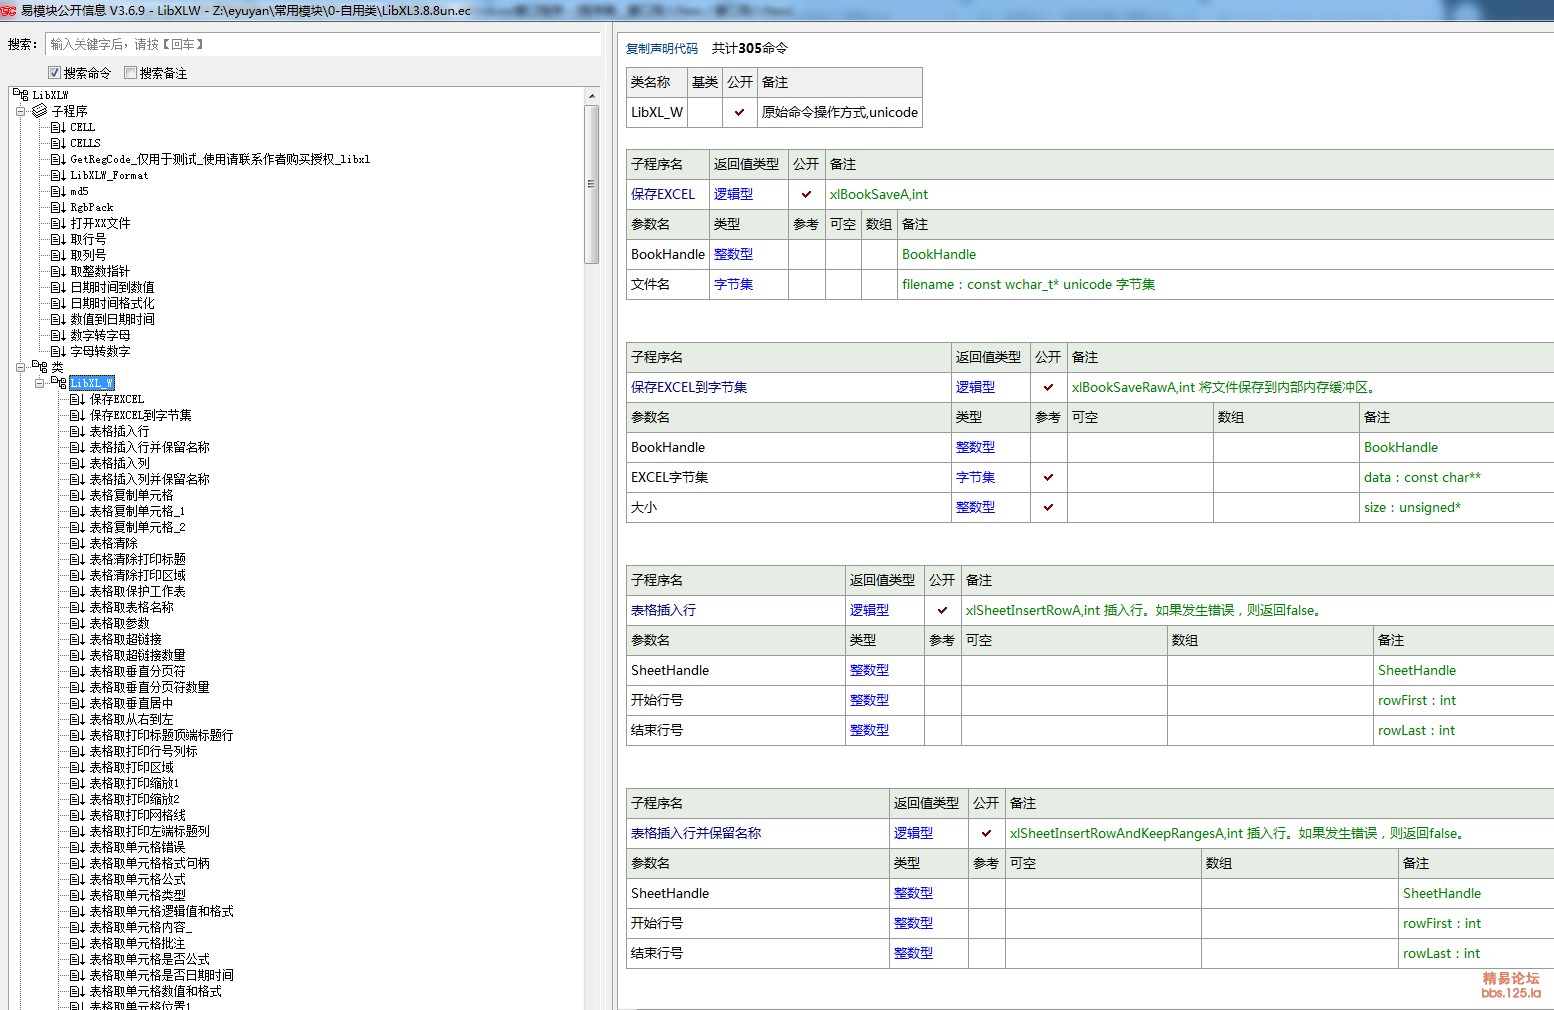Click the tree scrollbar up arrow
Image resolution: width=1554 pixels, height=1010 pixels.
592,96
